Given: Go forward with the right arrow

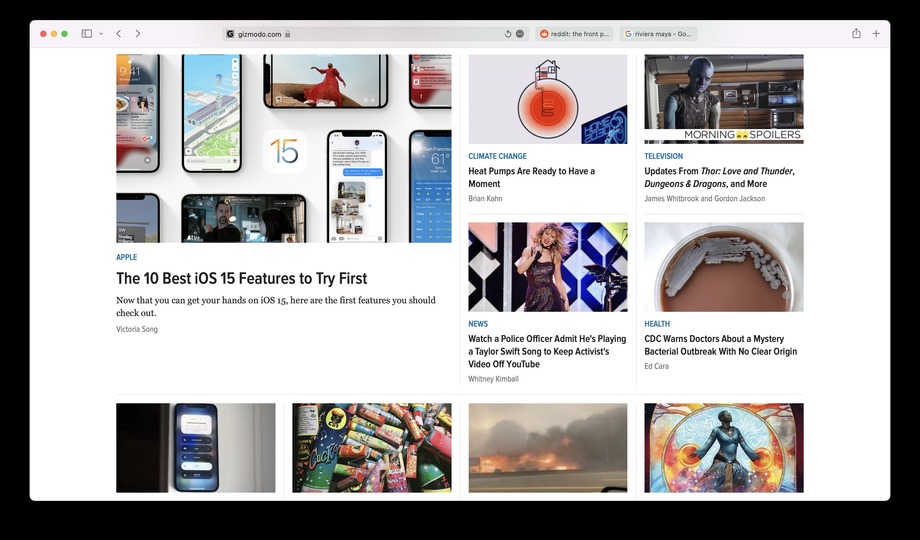Looking at the screenshot, I should pyautogui.click(x=138, y=34).
